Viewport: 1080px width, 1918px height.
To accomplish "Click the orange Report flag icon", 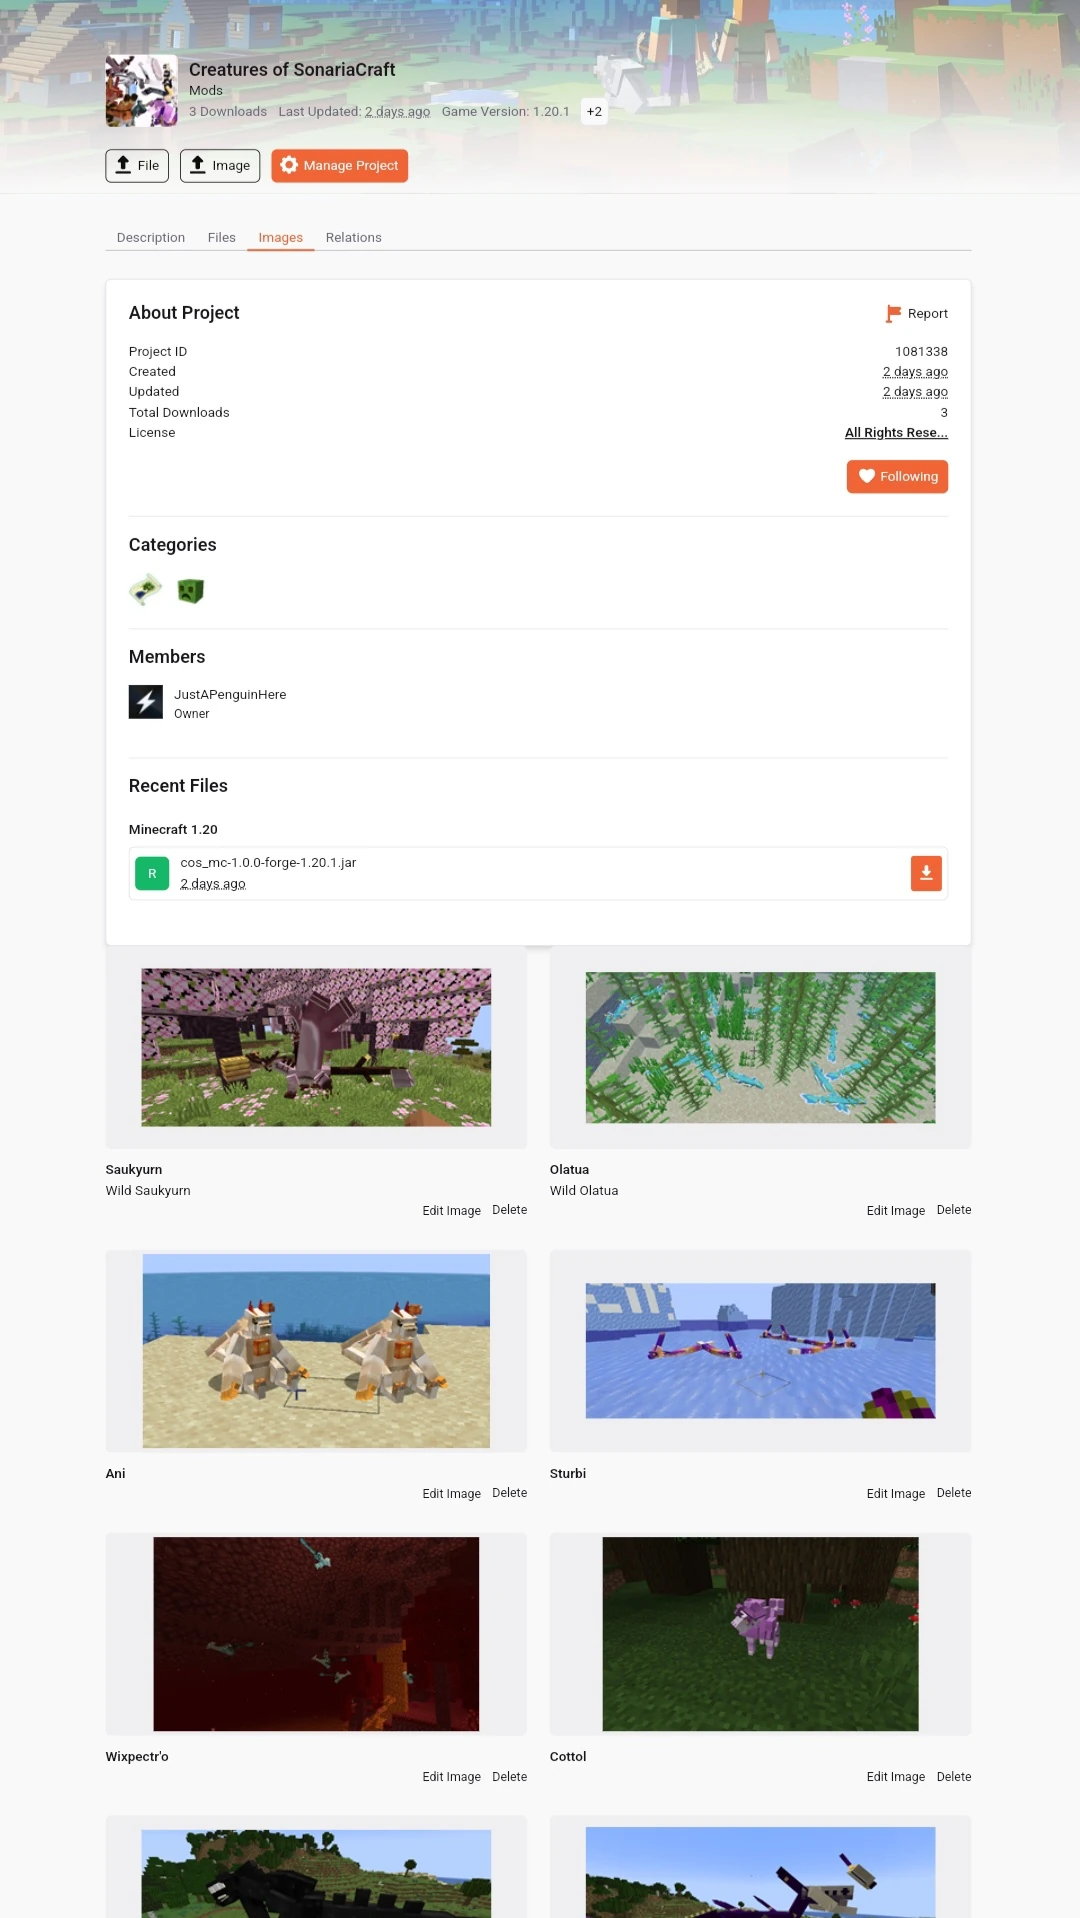I will tap(893, 314).
